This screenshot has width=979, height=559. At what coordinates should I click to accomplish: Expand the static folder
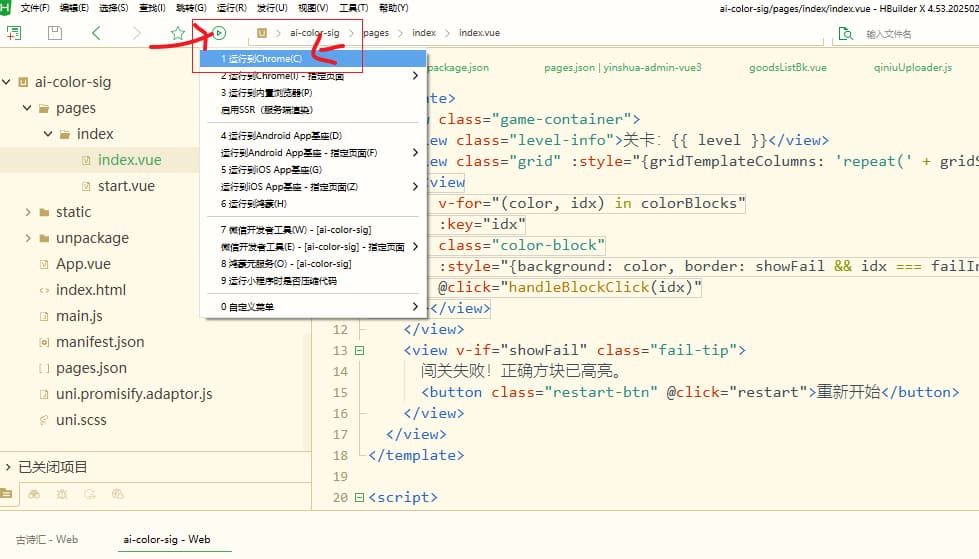pyautogui.click(x=28, y=212)
